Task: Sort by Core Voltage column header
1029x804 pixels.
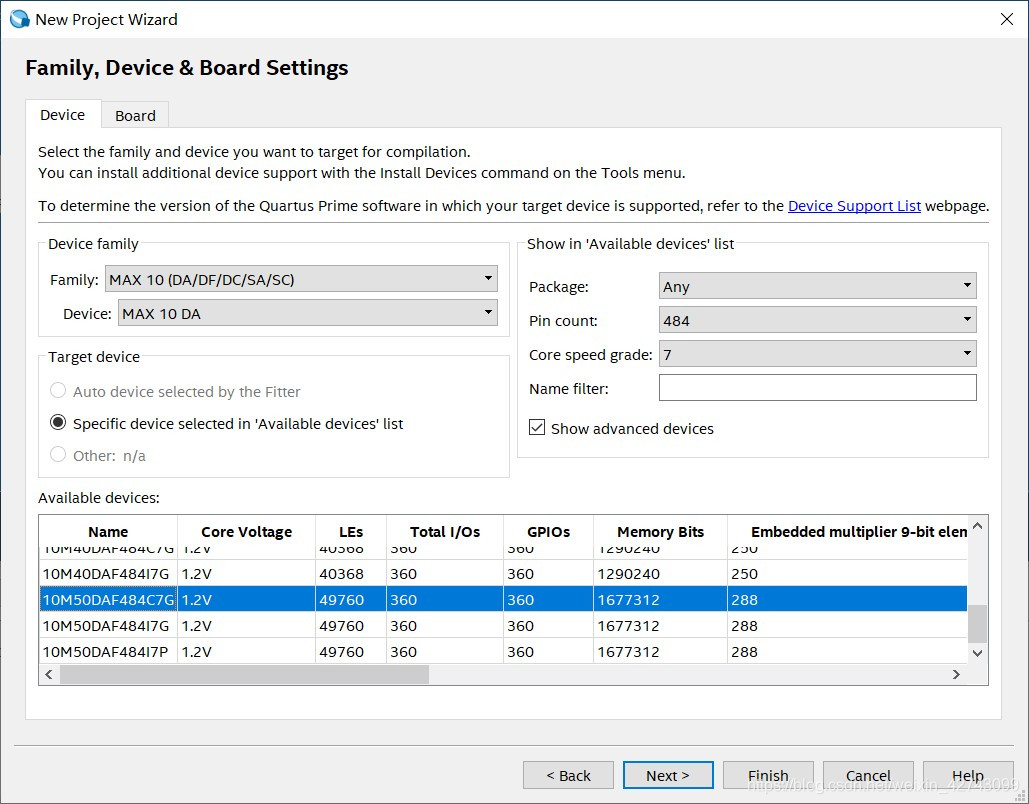Action: [x=246, y=532]
